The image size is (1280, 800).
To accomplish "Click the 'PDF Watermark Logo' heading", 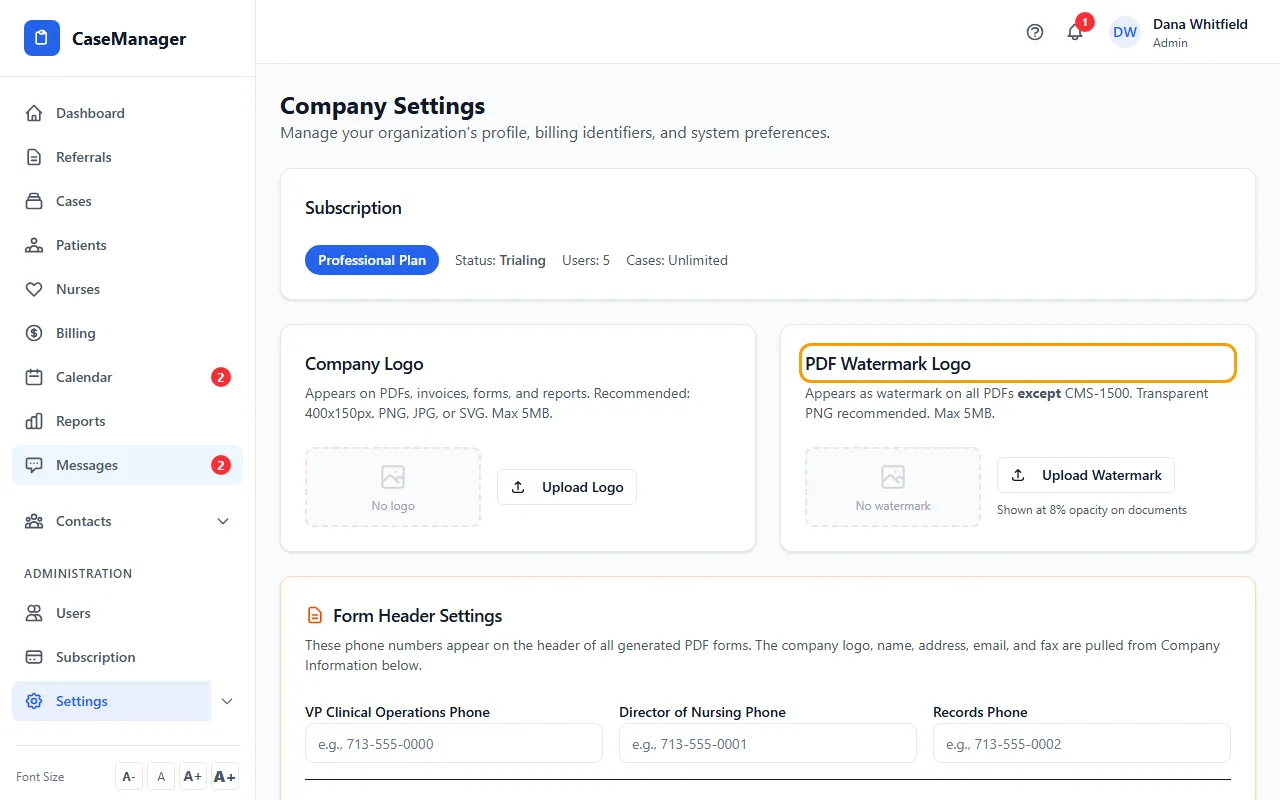I will point(888,364).
